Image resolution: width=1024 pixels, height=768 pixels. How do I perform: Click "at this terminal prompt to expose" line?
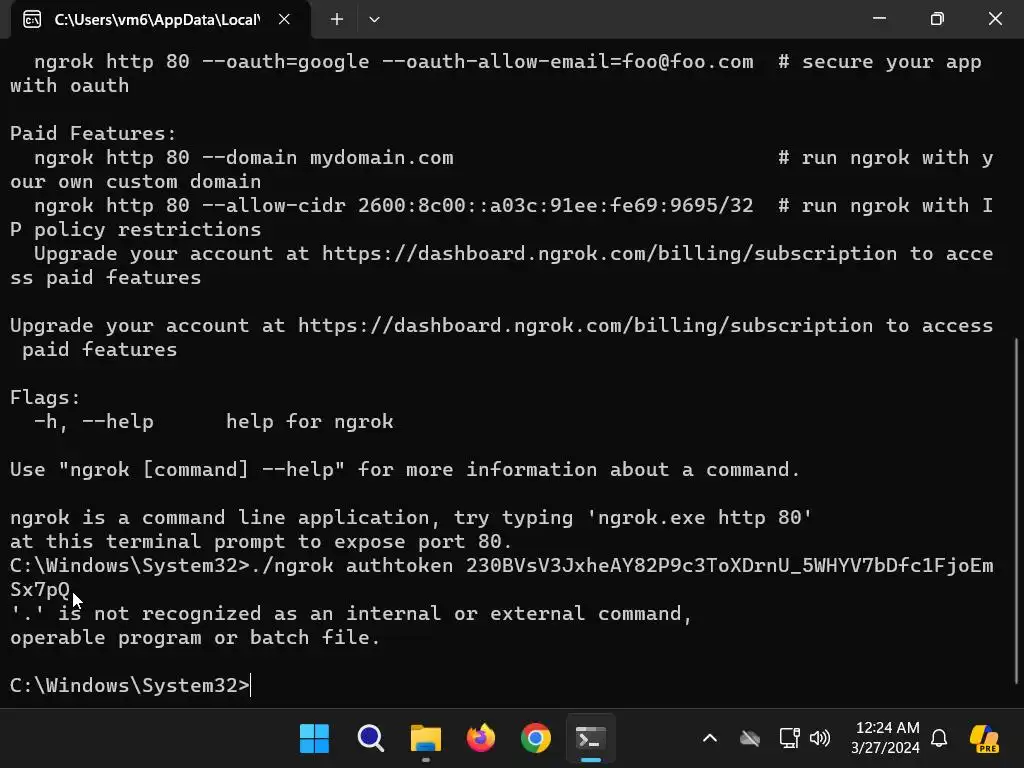click(x=261, y=541)
